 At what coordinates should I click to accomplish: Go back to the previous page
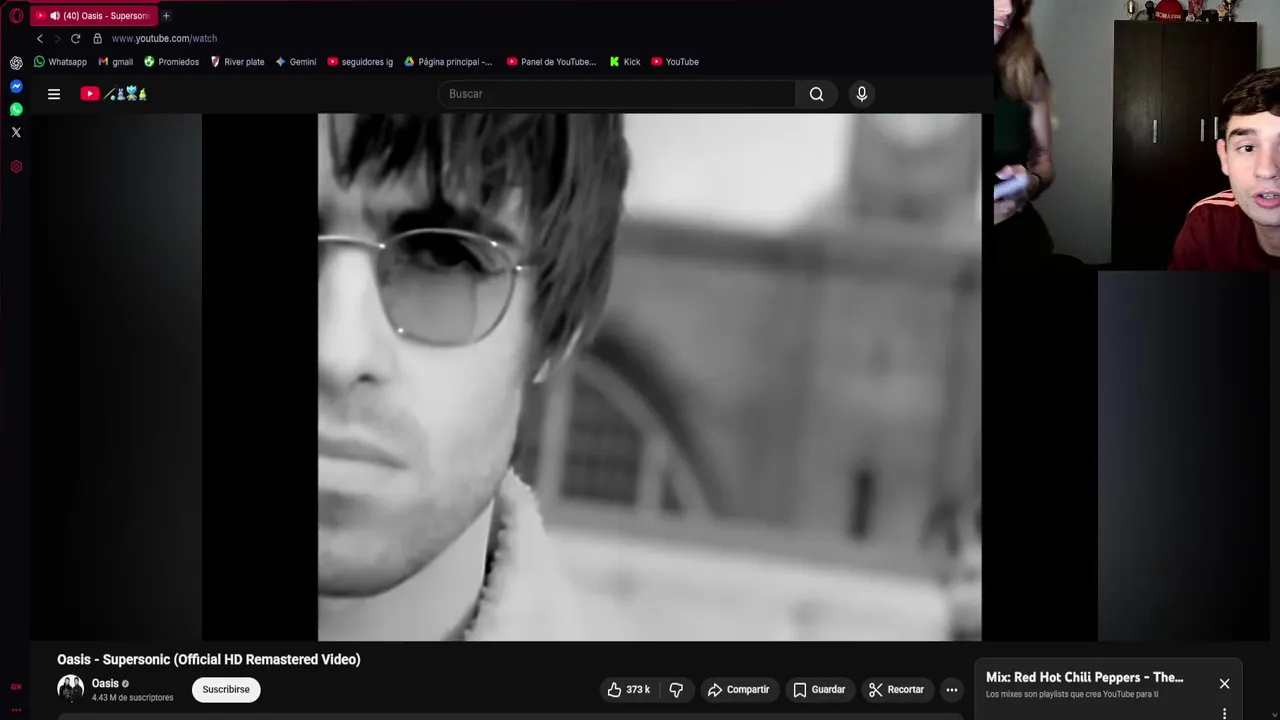pos(40,38)
